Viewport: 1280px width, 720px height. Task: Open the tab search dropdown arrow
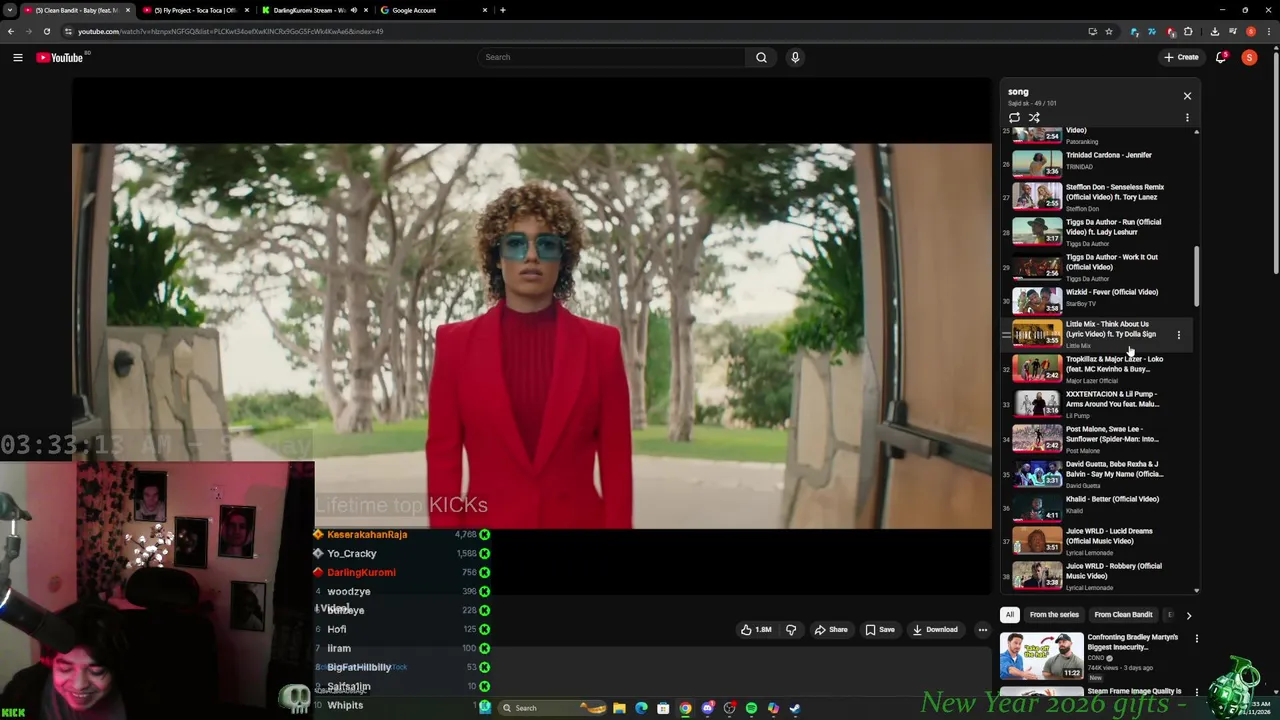[9, 10]
